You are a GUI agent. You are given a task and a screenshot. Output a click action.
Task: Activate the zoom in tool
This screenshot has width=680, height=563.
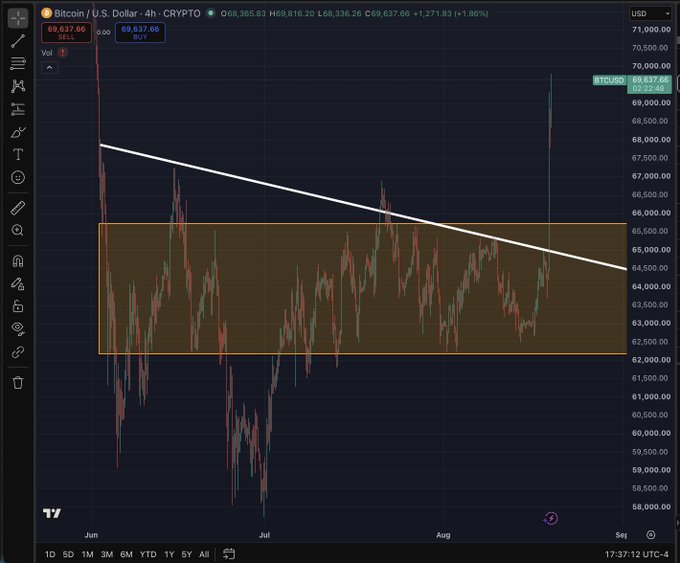pyautogui.click(x=18, y=230)
